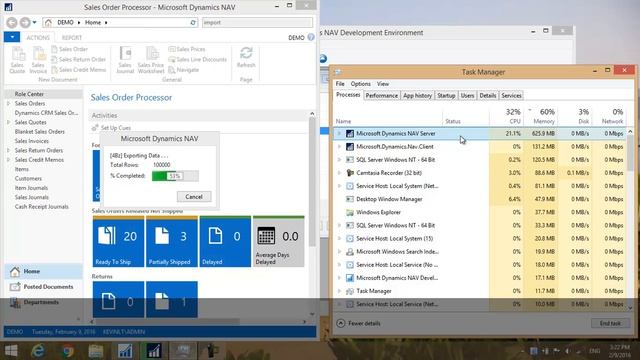
Task: Refresh the Role Center page
Action: click(x=246, y=57)
